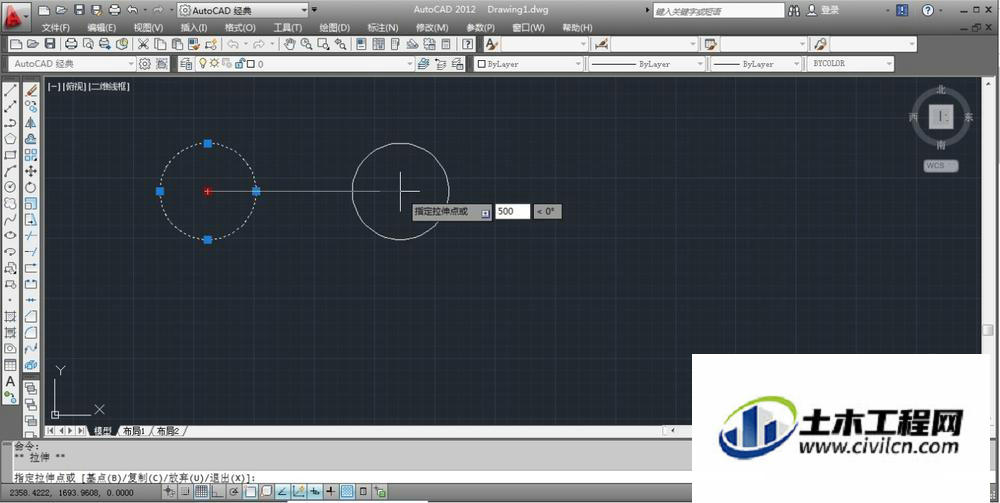This screenshot has width=1000, height=503.
Task: Toggle Dynamic Input in status bar
Action: click(x=315, y=492)
